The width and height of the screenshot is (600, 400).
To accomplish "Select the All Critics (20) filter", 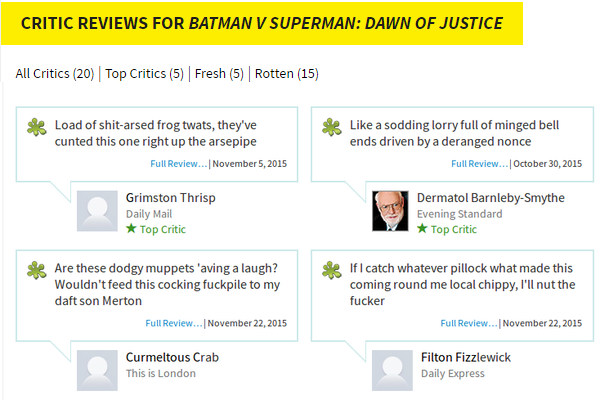I will tap(55, 73).
